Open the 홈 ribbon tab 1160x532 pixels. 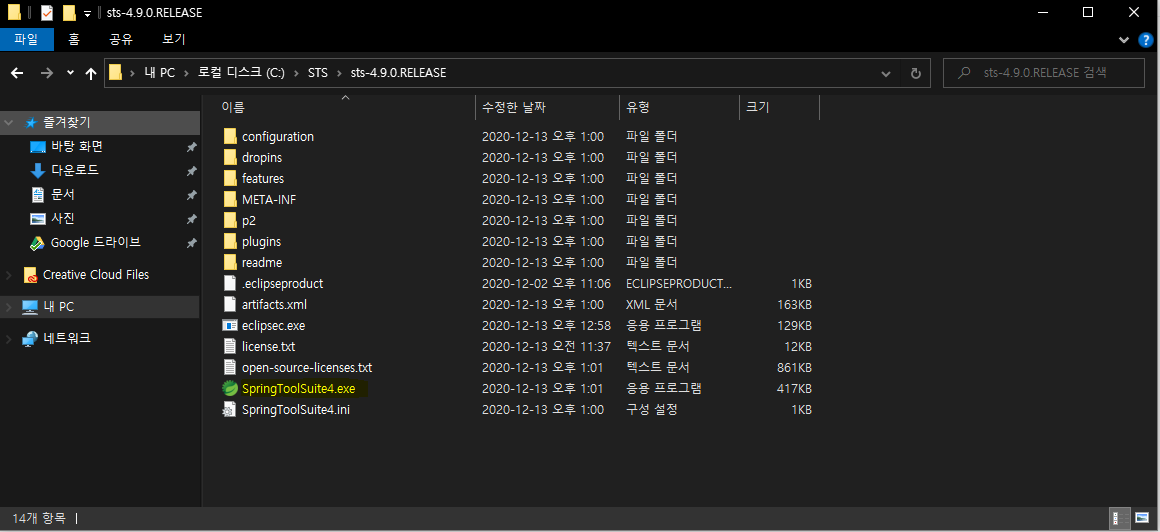pyautogui.click(x=74, y=39)
